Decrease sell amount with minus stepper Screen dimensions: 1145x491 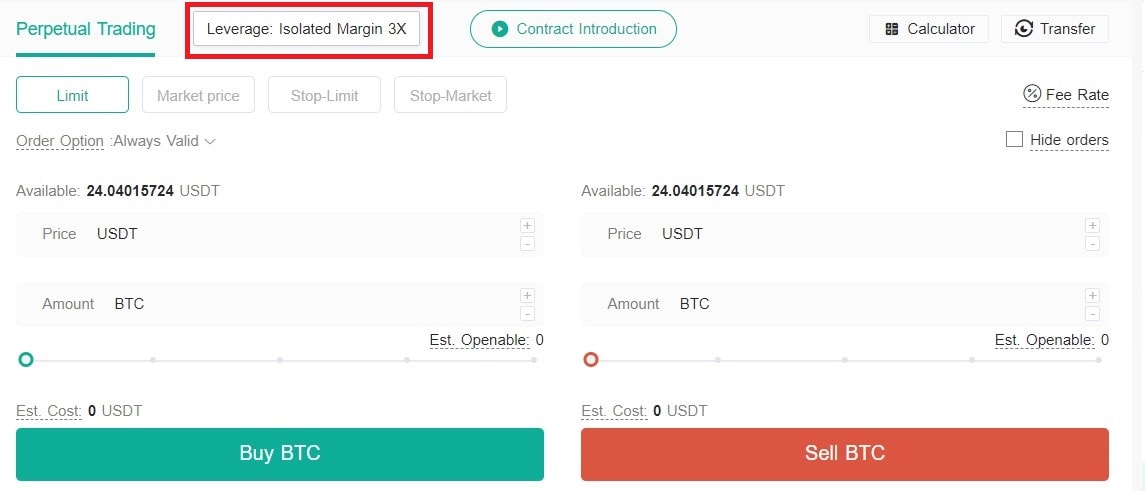(x=1092, y=314)
